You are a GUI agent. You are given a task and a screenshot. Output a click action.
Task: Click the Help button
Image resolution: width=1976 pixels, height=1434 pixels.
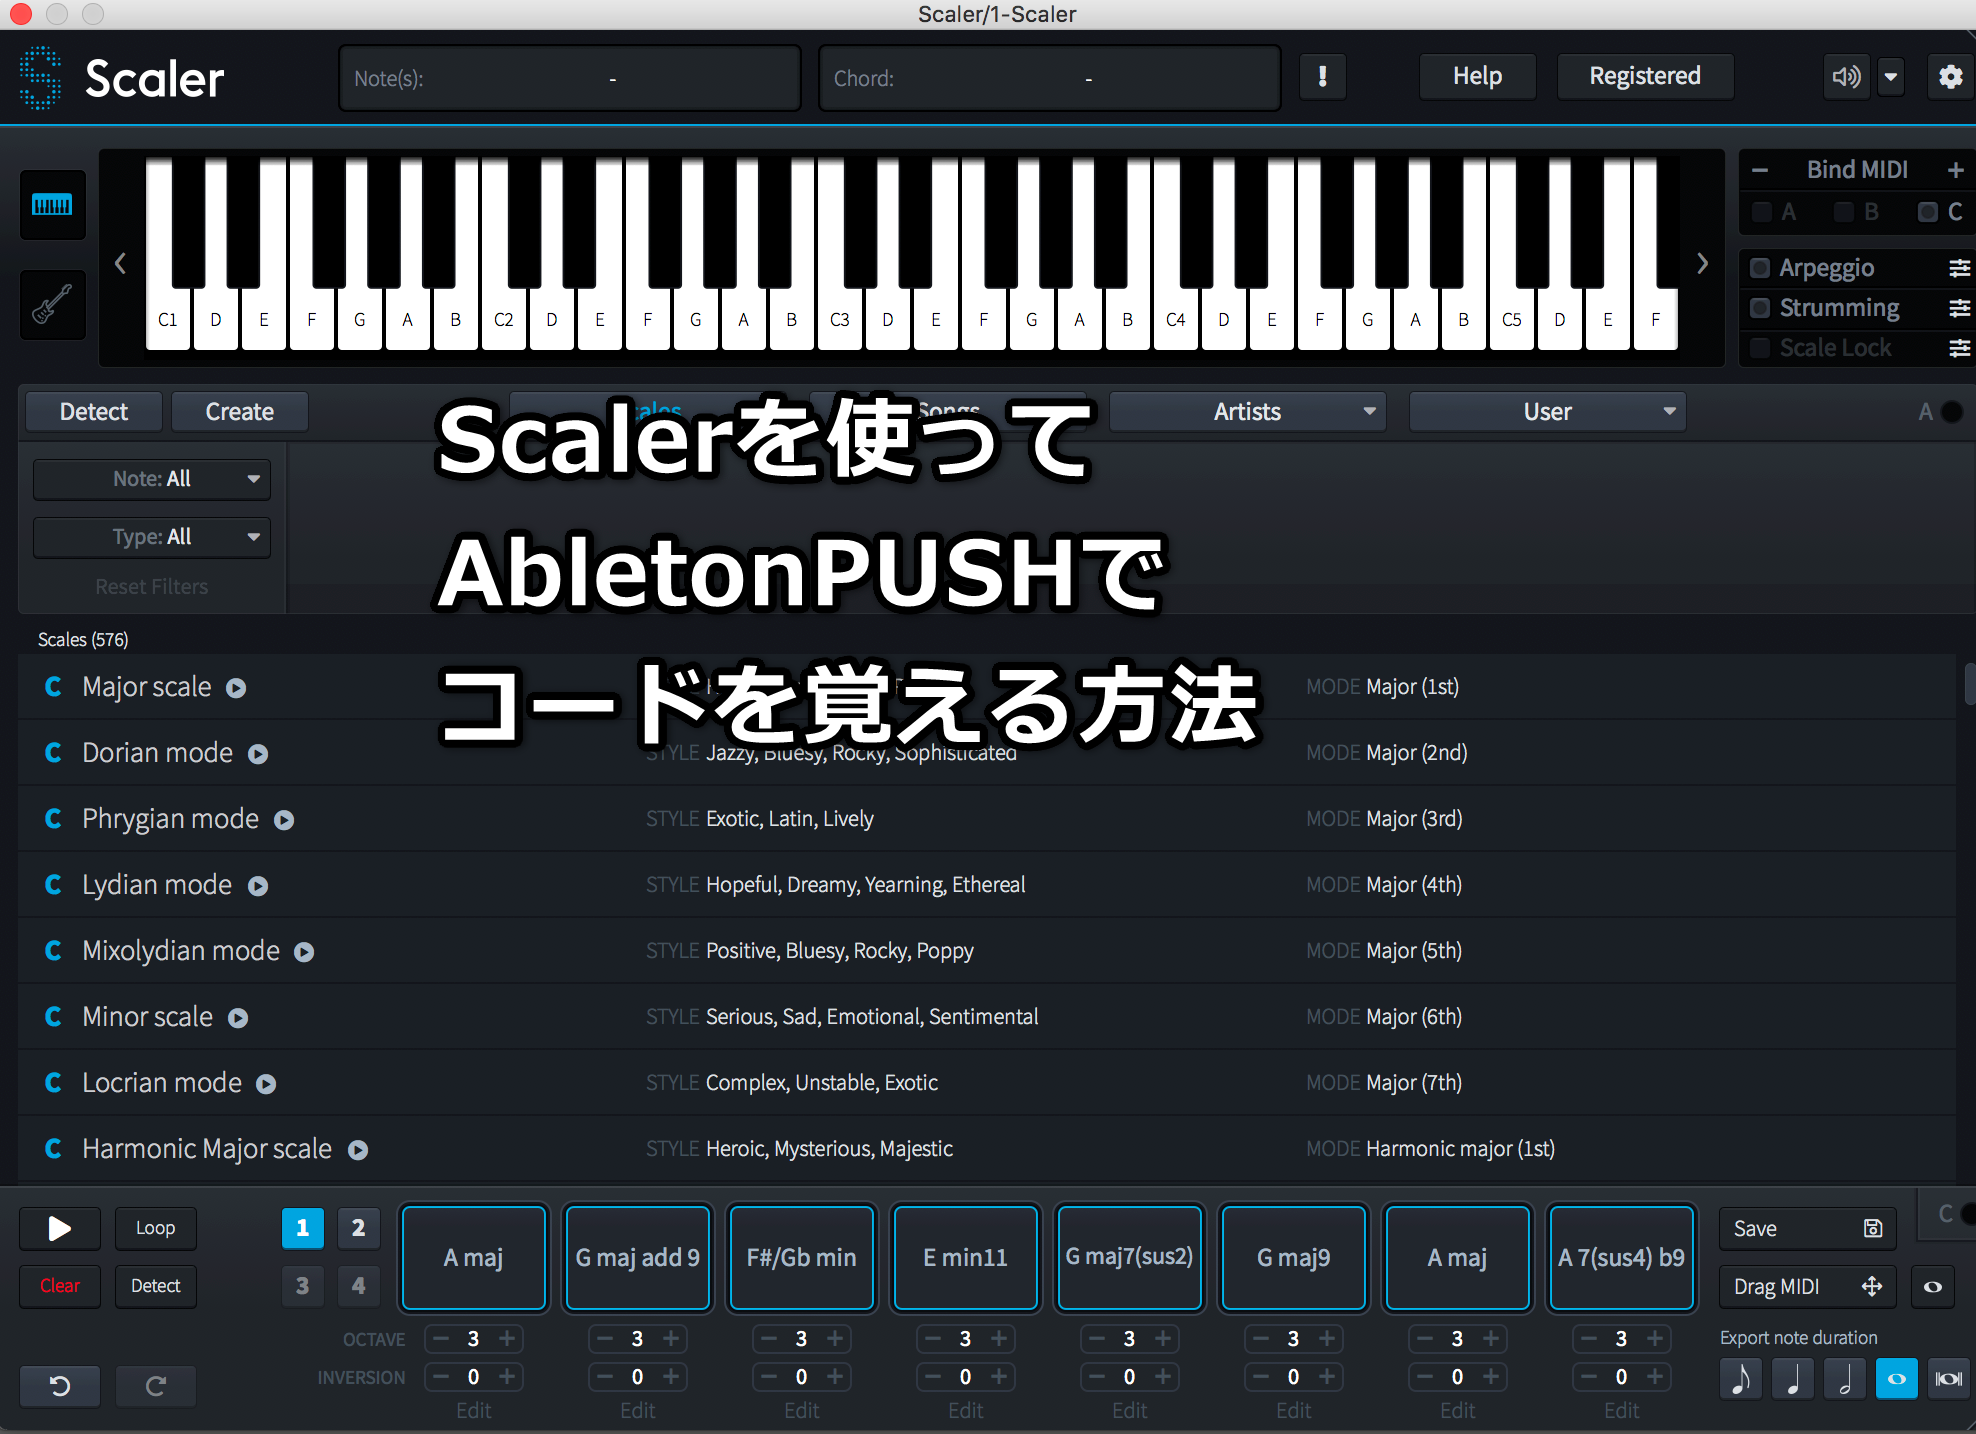pyautogui.click(x=1477, y=77)
